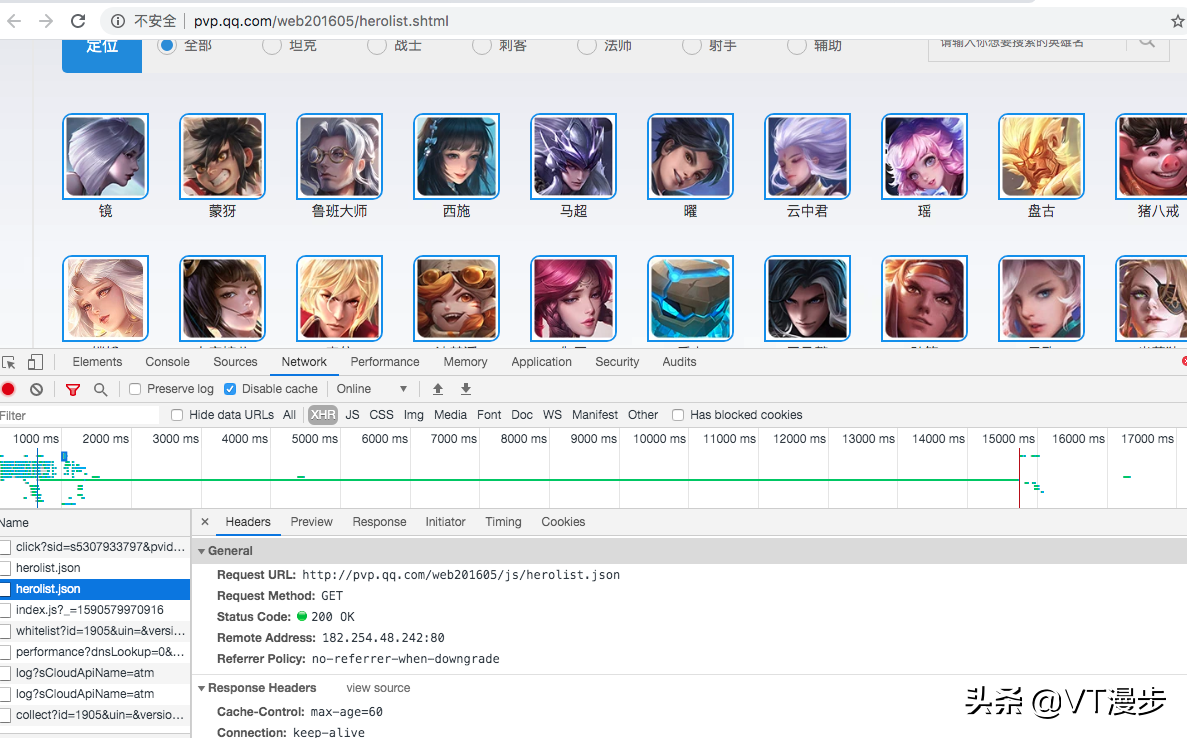Screen dimensions: 1187x738
Task: Check the Hide data URLs checkbox
Action: [177, 415]
